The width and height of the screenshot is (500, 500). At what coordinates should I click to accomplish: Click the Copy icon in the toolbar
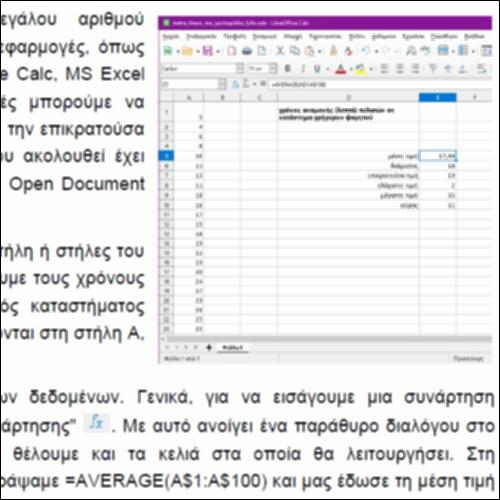coord(295,51)
